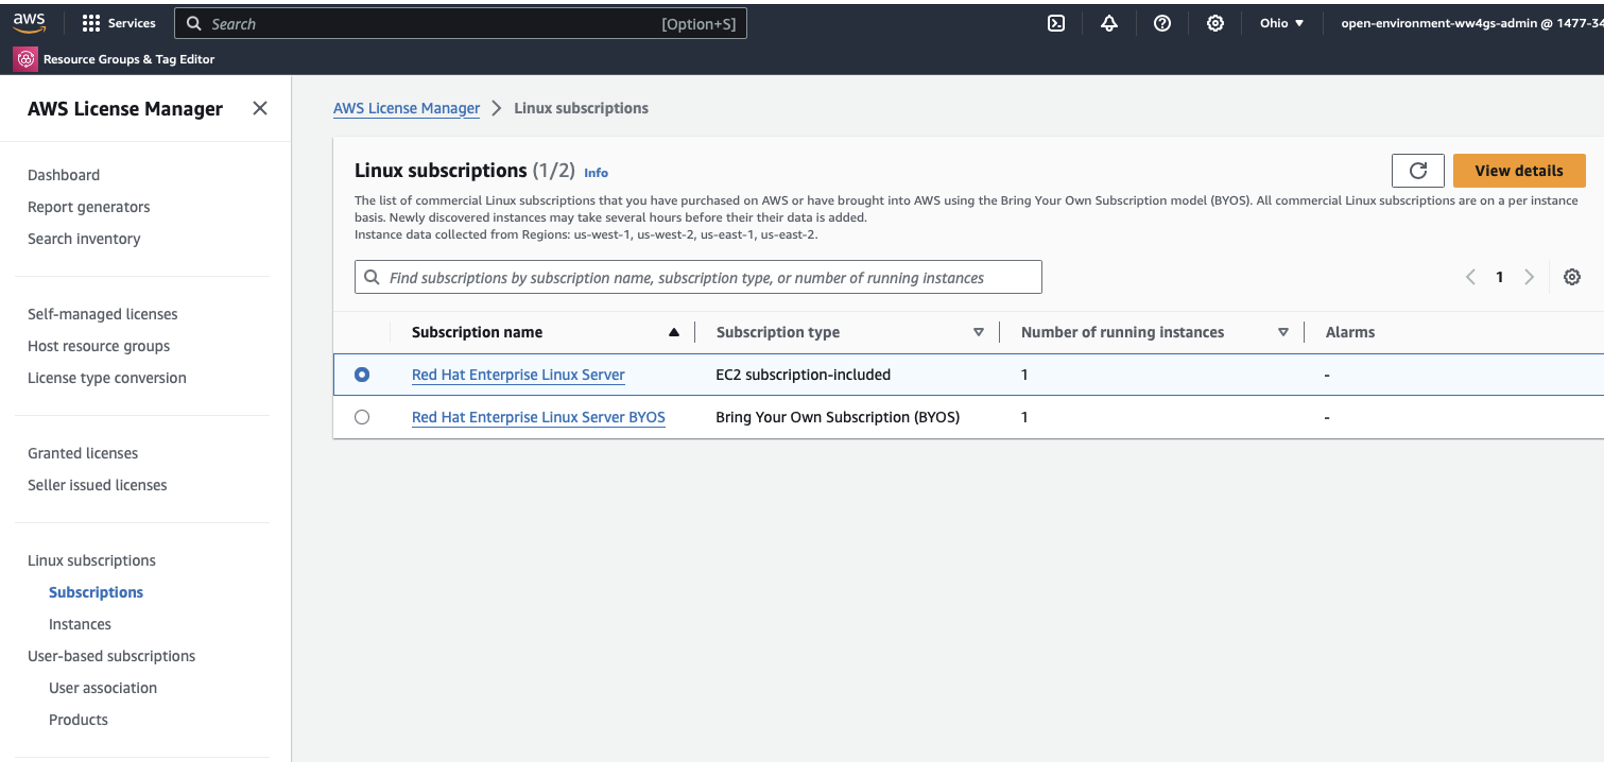The height and width of the screenshot is (762, 1604).
Task: Go to next page of subscriptions
Action: (1529, 277)
